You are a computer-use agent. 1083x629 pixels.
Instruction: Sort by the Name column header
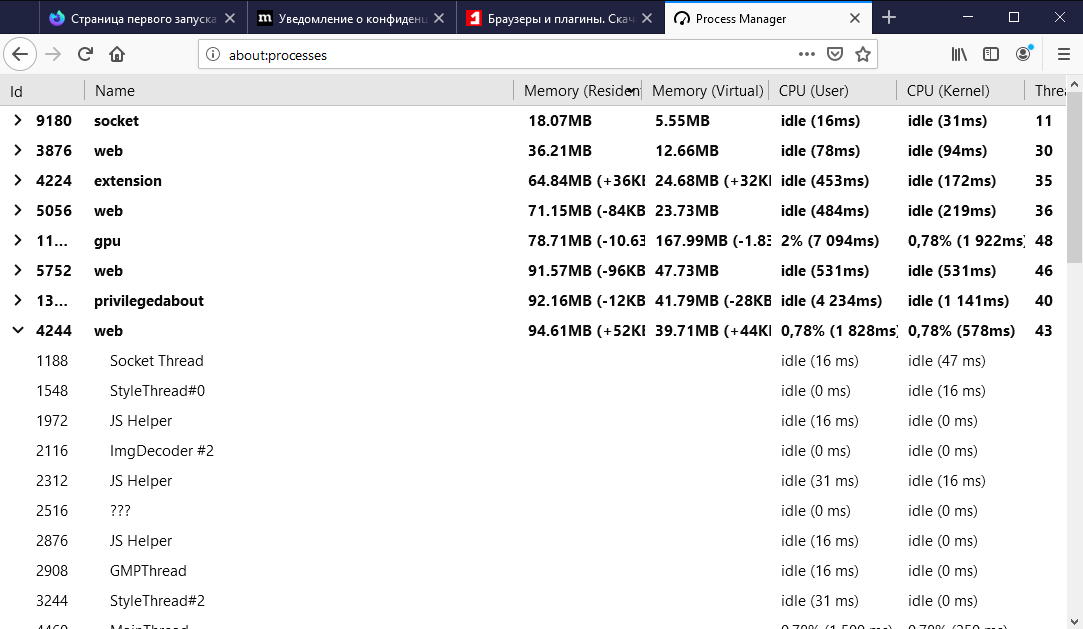(299, 90)
